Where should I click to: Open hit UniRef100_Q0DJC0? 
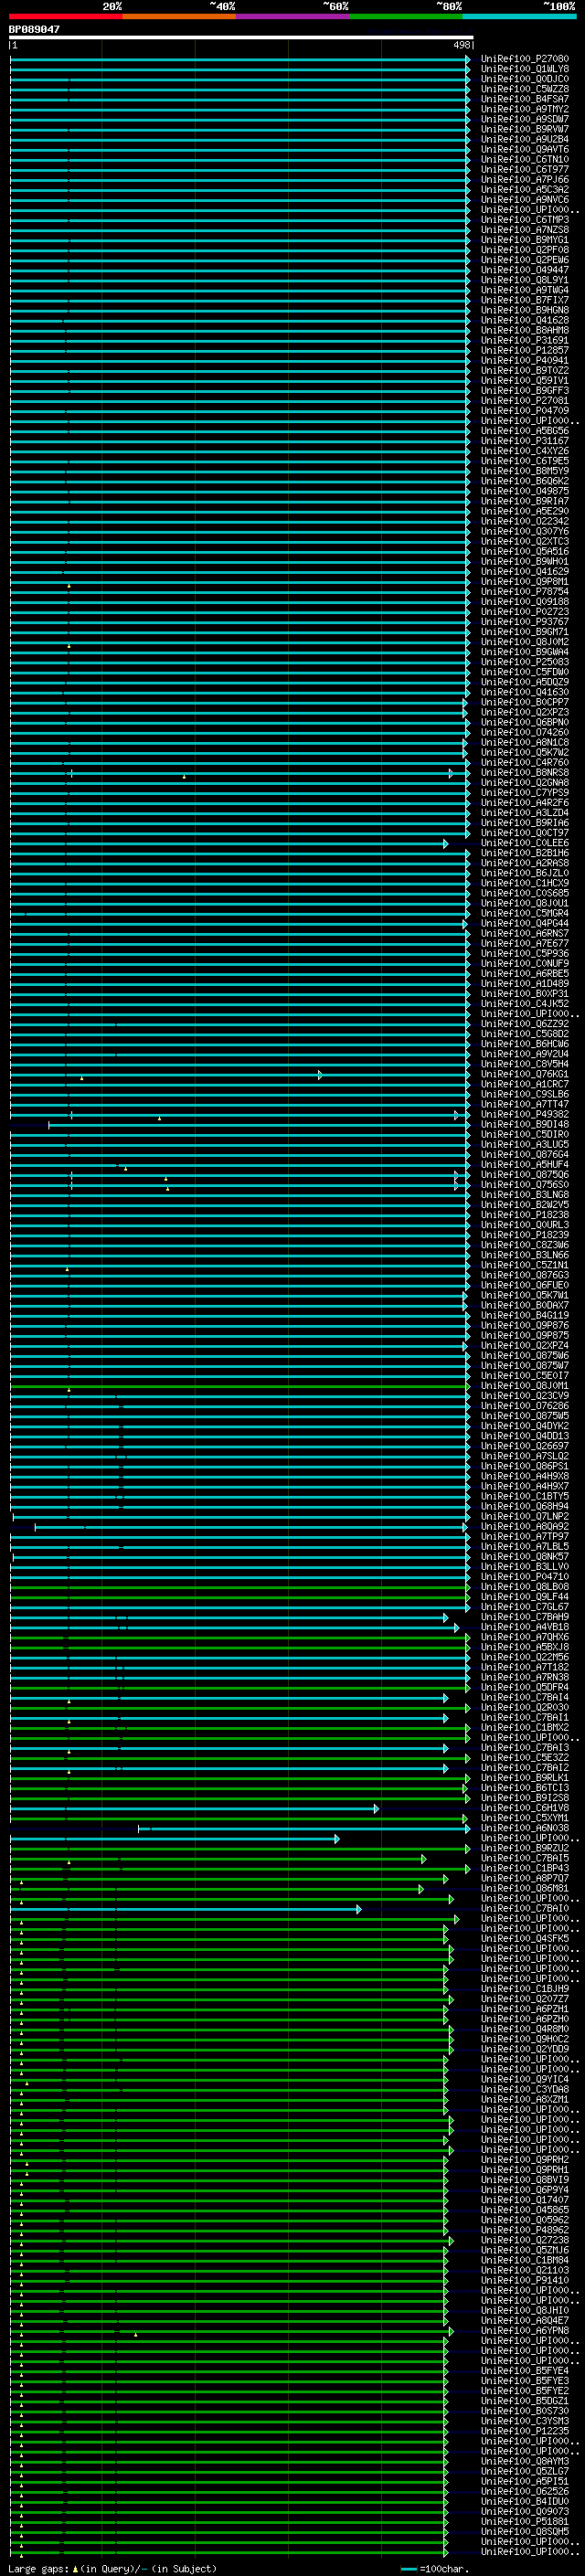pyautogui.click(x=525, y=79)
